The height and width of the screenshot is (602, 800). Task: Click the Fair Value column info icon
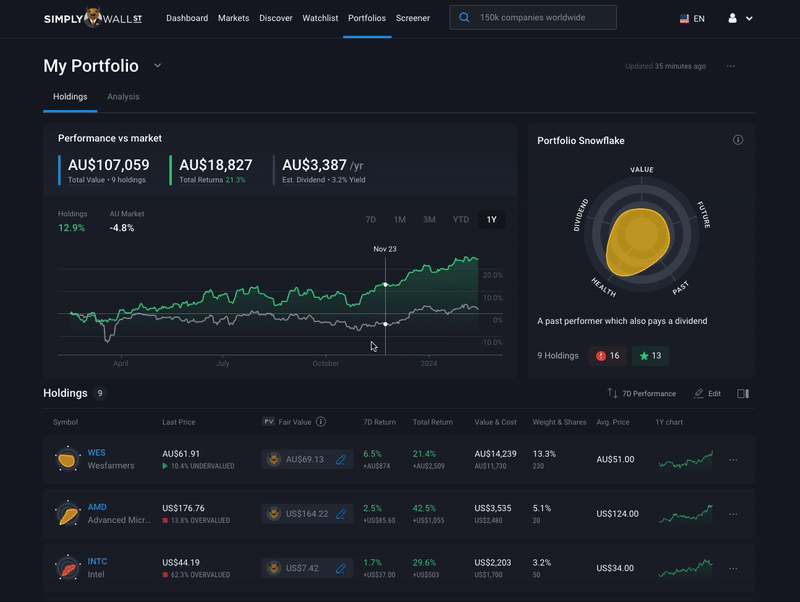[x=321, y=421]
